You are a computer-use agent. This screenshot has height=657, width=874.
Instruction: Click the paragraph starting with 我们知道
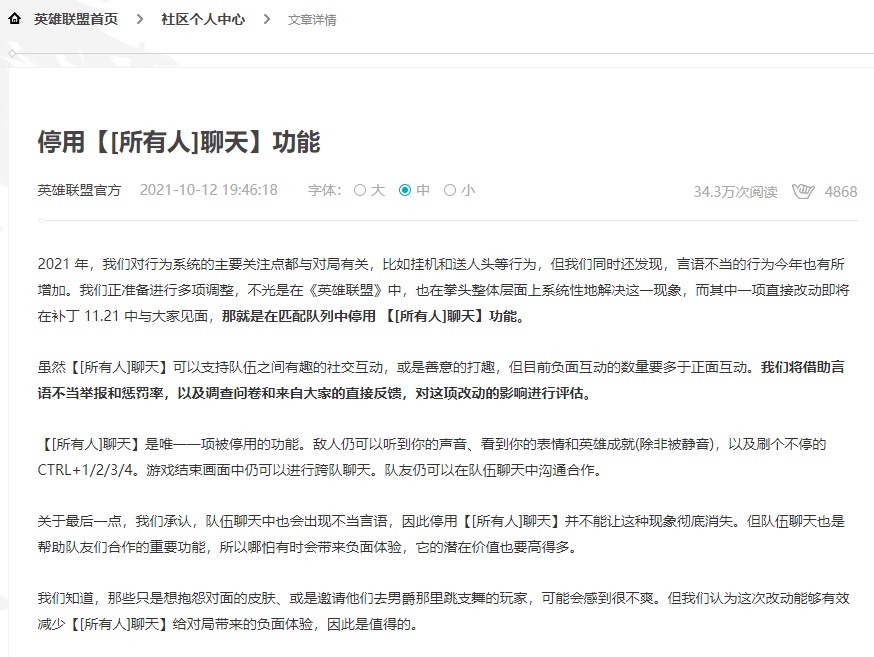[x=443, y=611]
